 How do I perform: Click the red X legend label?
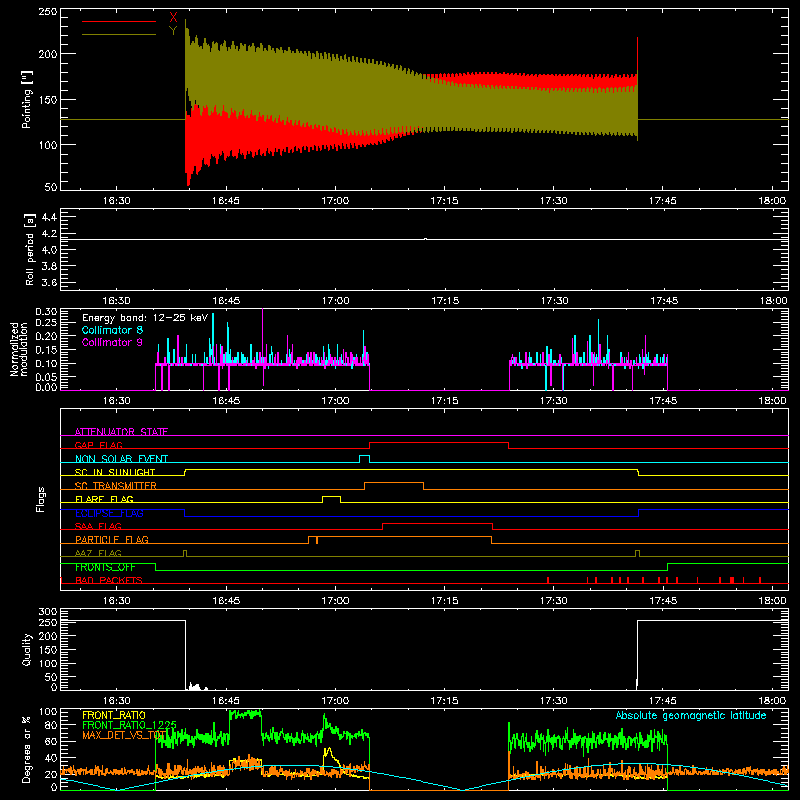(173, 18)
